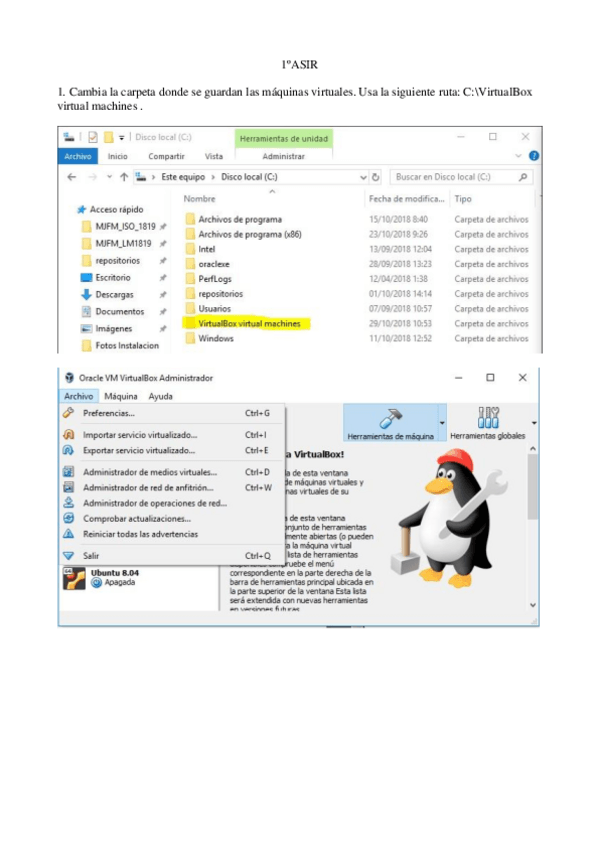Click Este equipo in the address bar
Screen dimensions: 600x848
click(183, 177)
